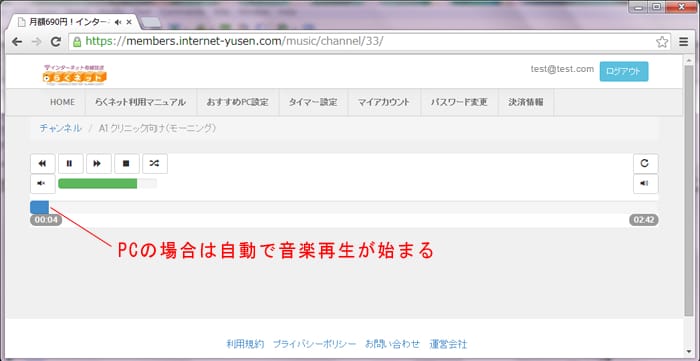Click test@test.com account text

point(562,69)
